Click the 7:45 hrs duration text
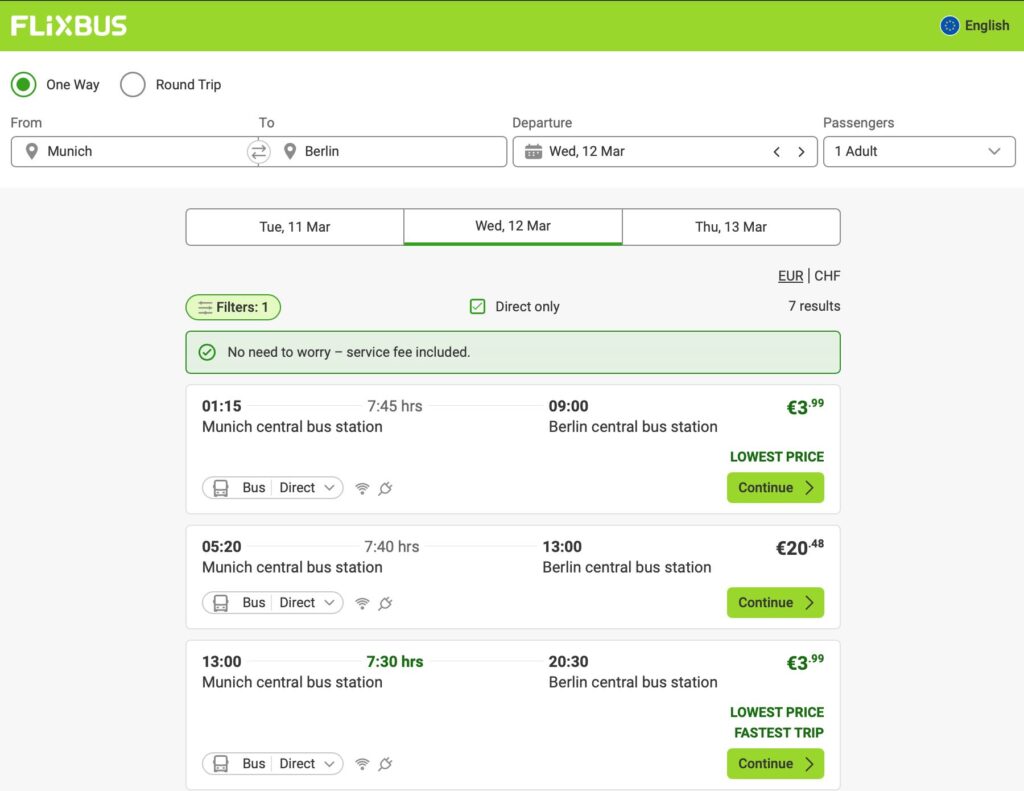 click(394, 406)
